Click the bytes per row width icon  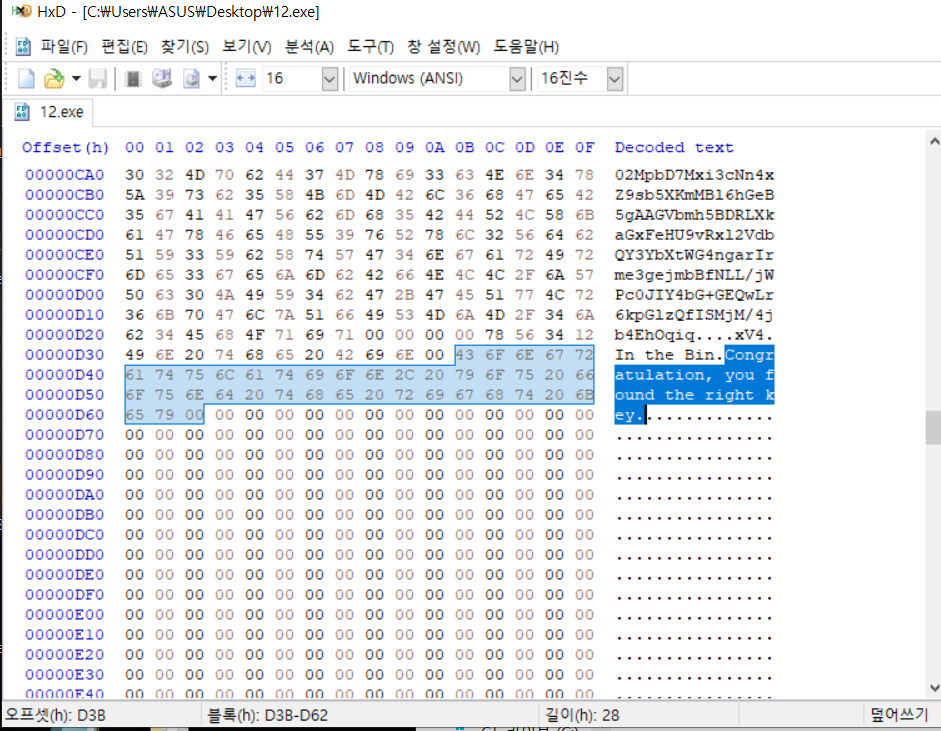click(245, 79)
